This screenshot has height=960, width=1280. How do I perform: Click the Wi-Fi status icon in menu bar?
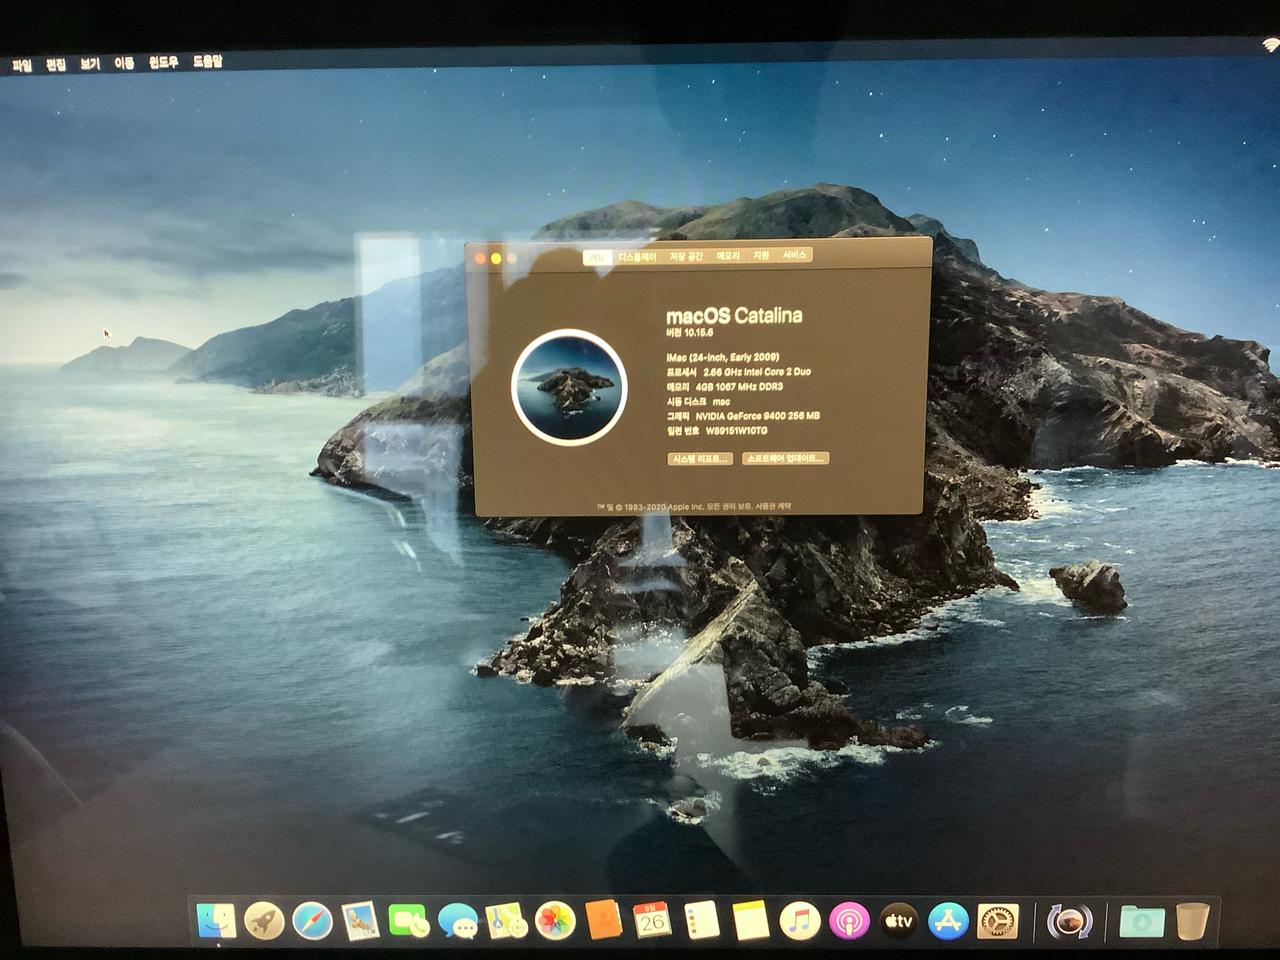[1270, 43]
